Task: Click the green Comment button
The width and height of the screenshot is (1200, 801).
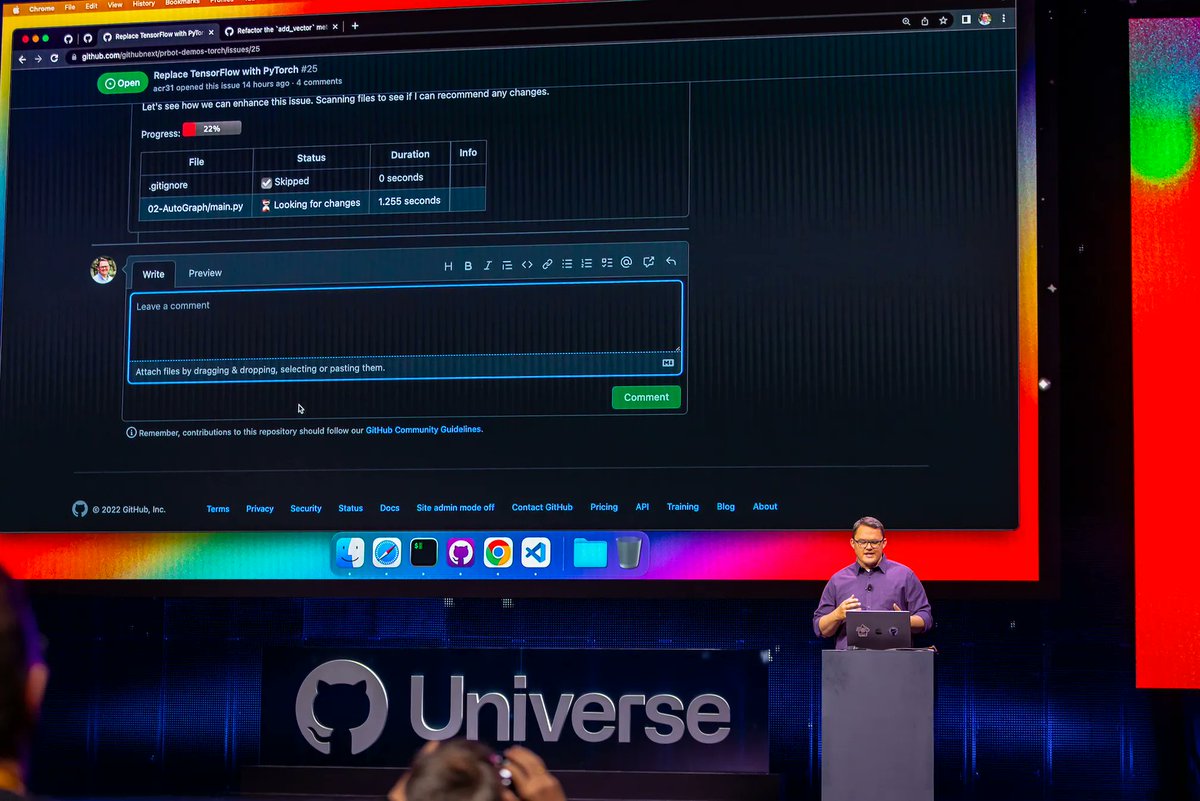Action: click(646, 397)
